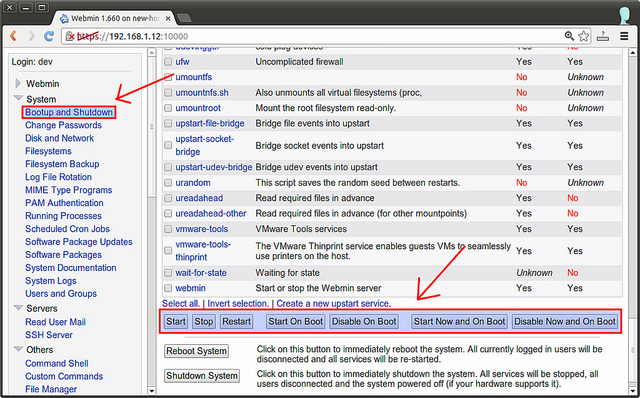Open the umountfs service link
640x398 pixels.
pos(193,77)
